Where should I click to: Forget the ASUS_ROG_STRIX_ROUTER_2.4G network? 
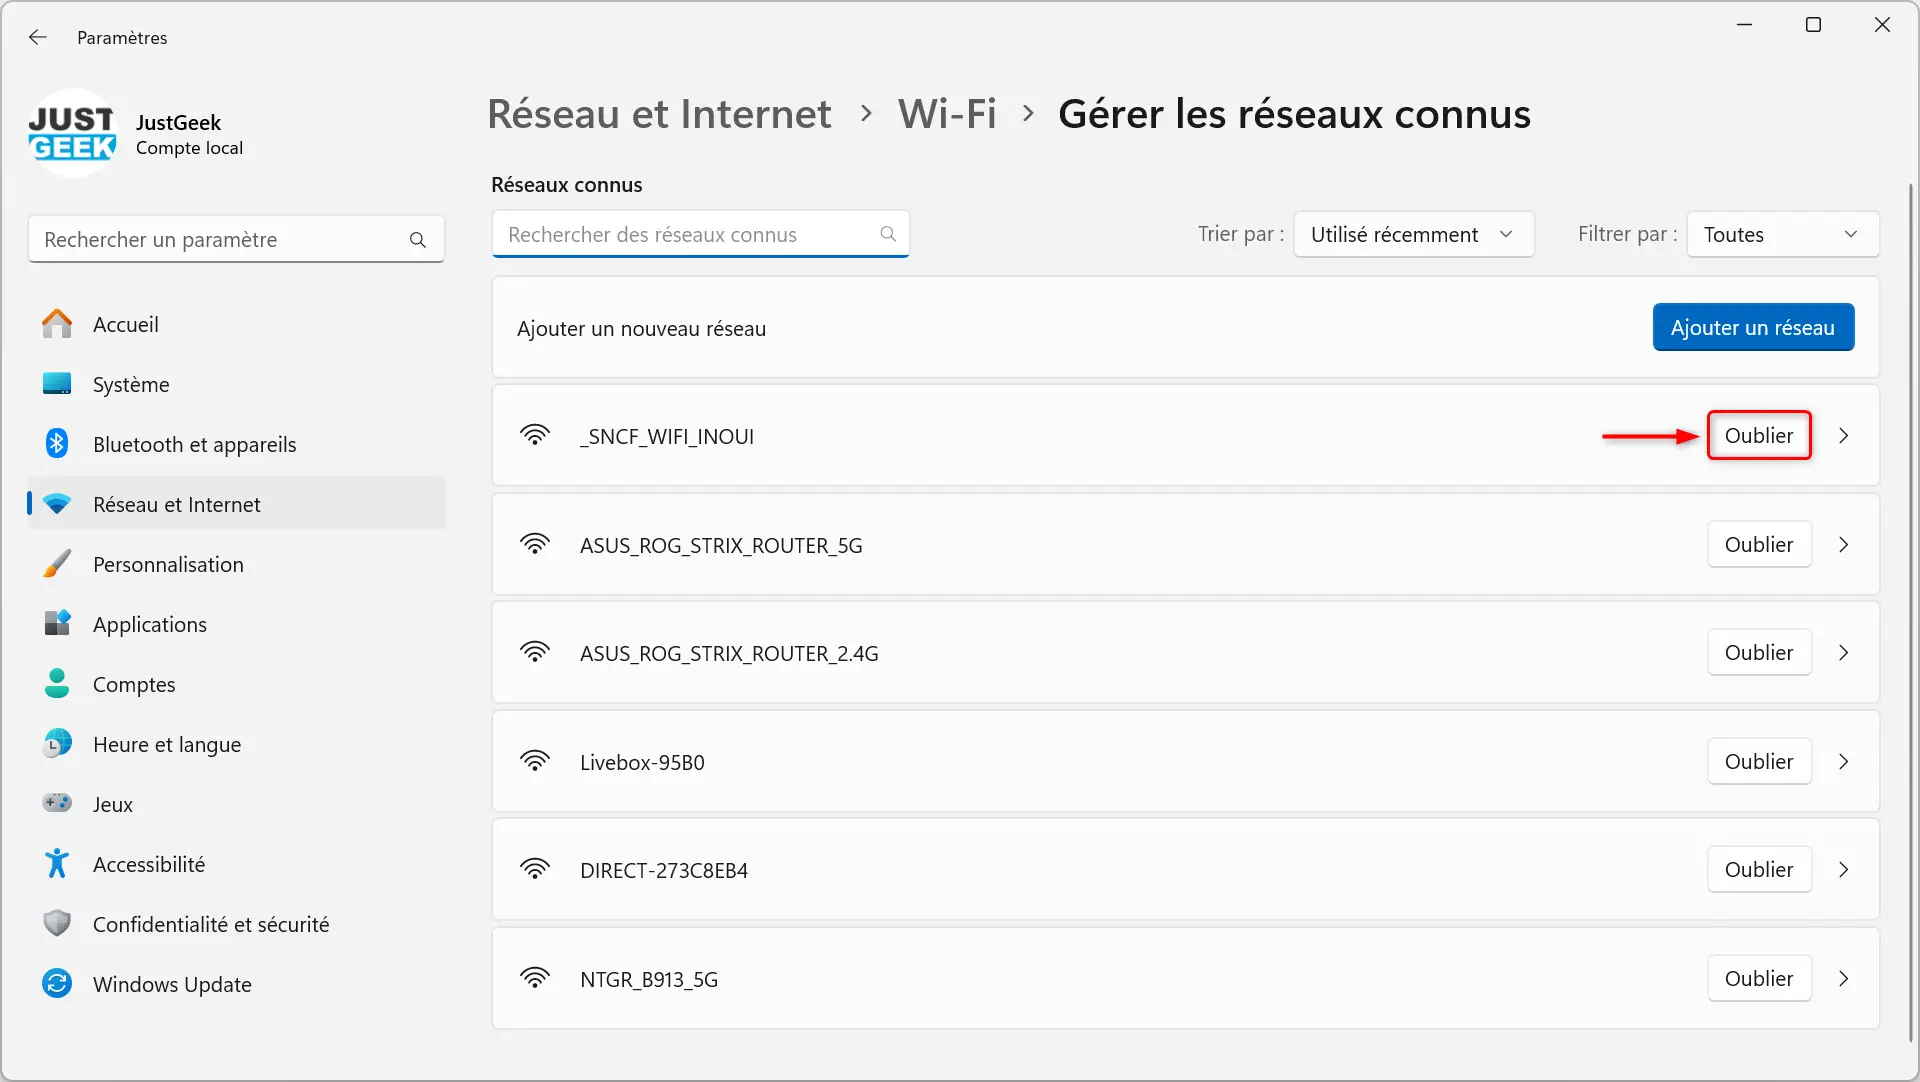click(1759, 652)
